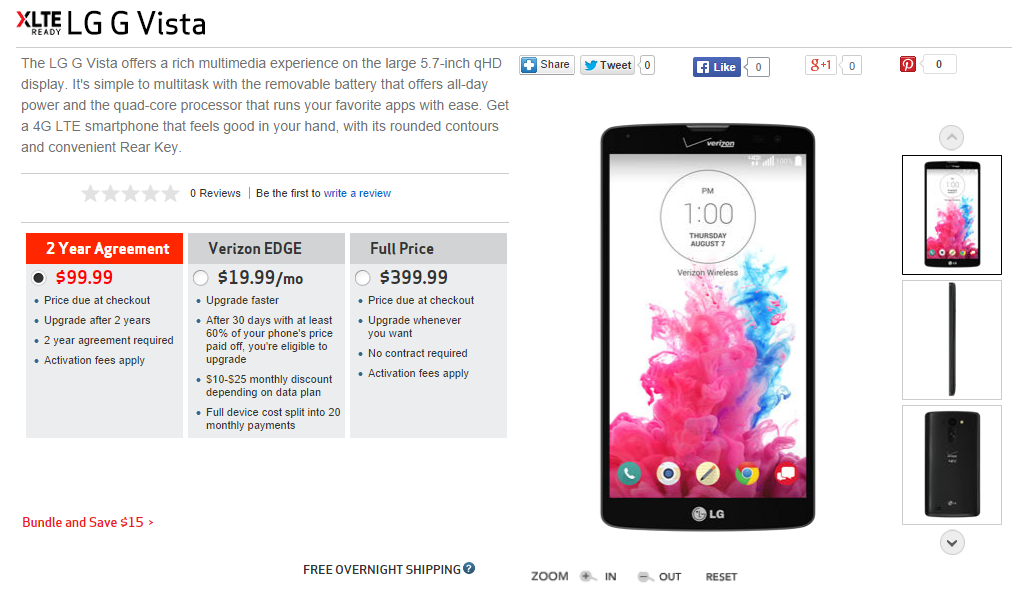Click the zoom out minus icon
This screenshot has width=1018, height=591.
pos(643,577)
